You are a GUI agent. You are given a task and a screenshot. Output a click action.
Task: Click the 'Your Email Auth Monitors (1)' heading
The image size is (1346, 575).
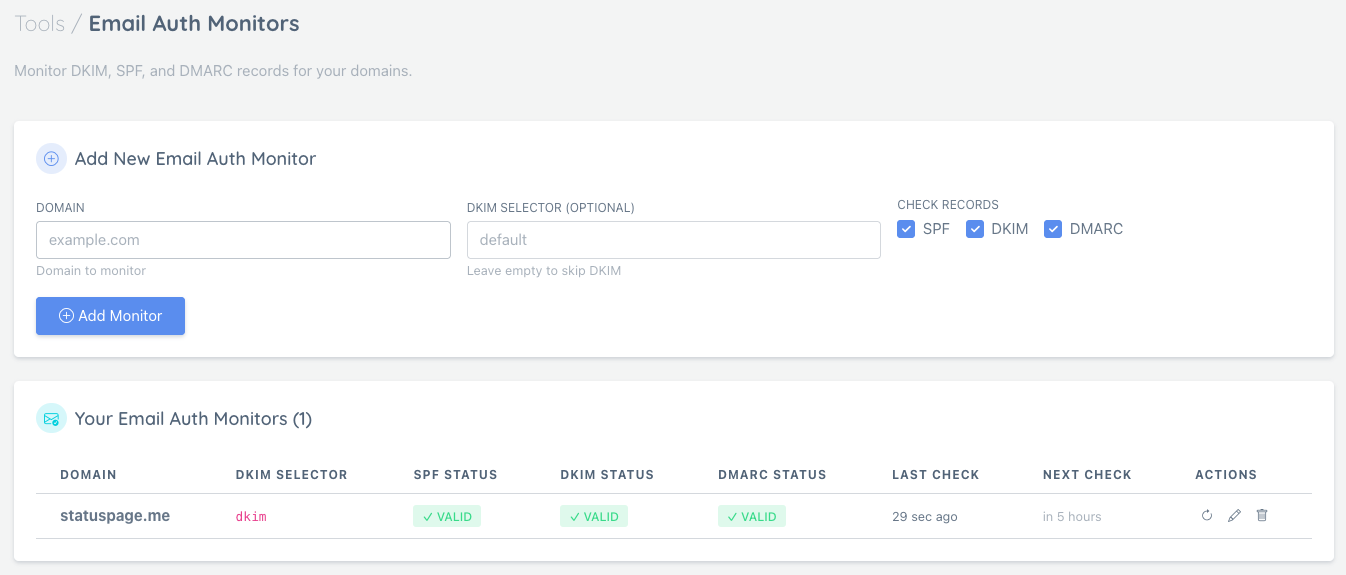click(x=193, y=419)
